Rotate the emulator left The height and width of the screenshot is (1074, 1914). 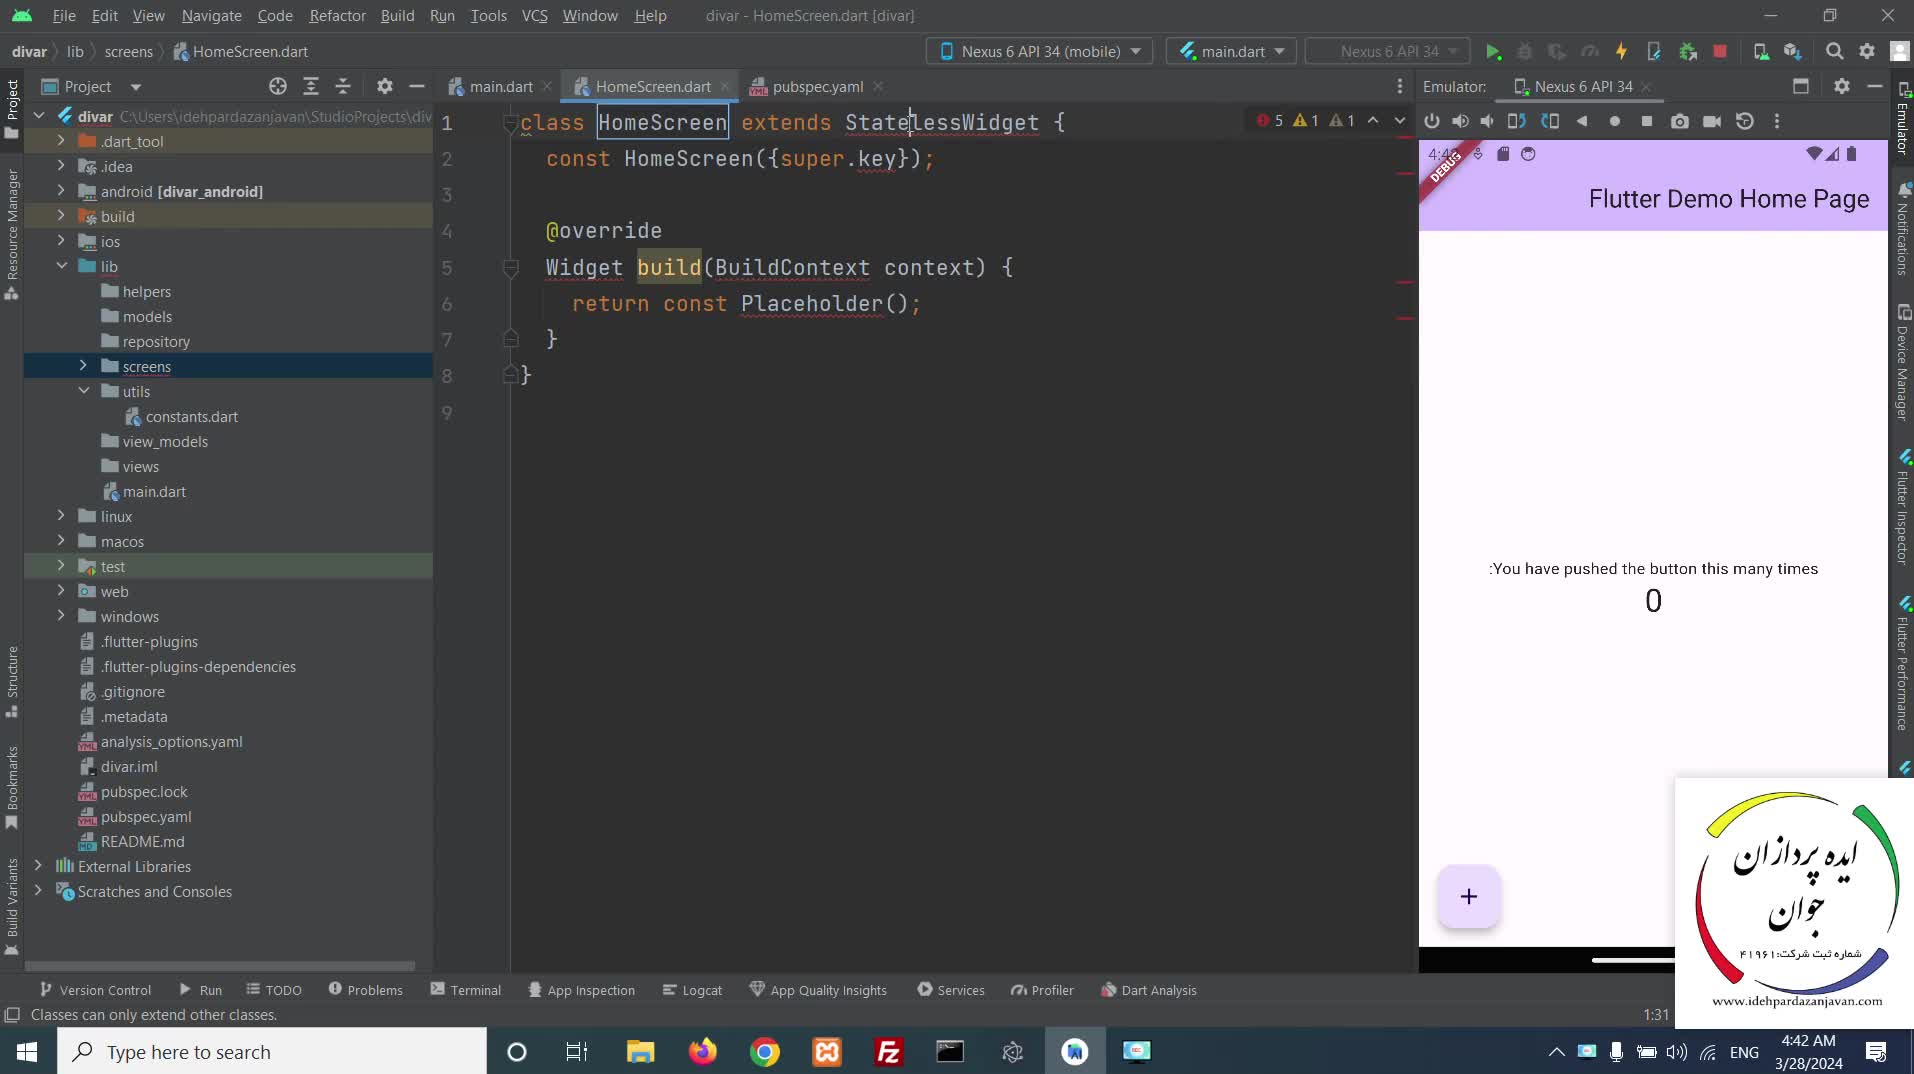(1516, 121)
